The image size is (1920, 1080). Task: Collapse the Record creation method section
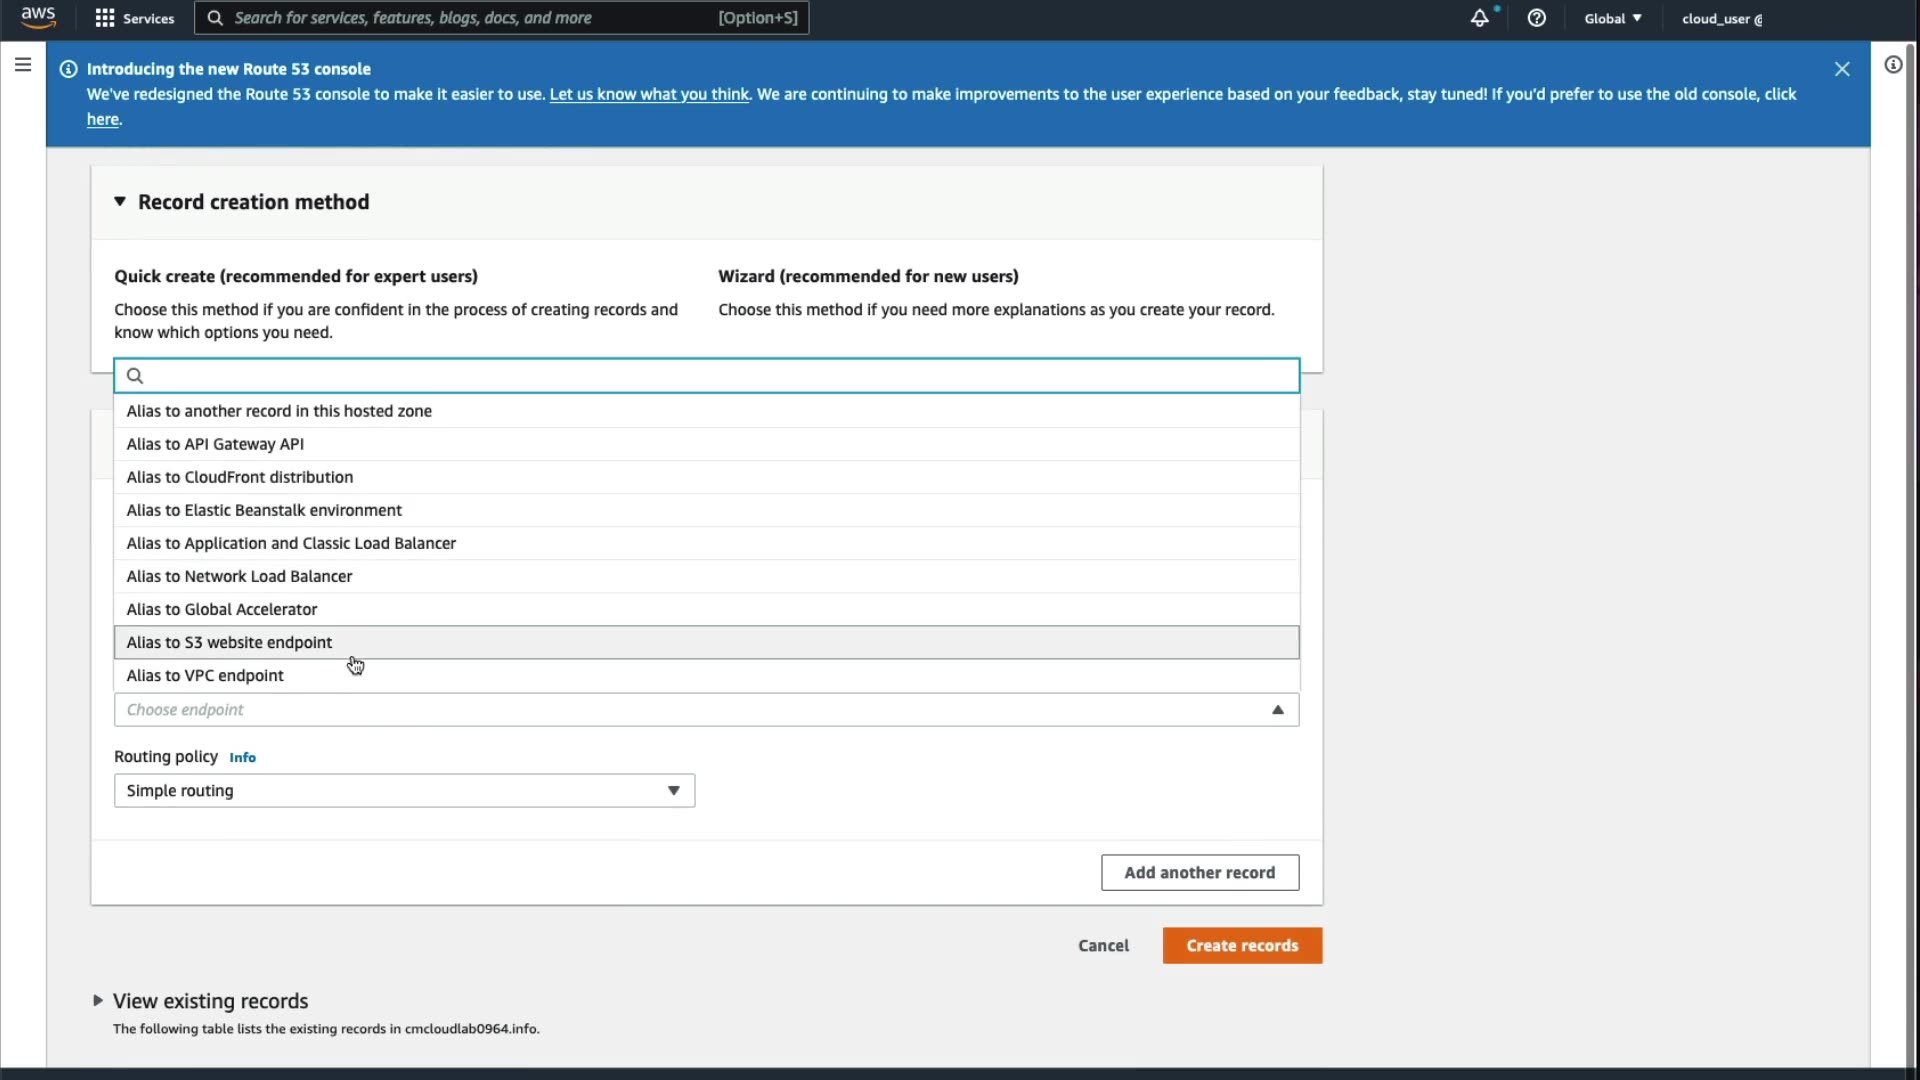[x=120, y=202]
